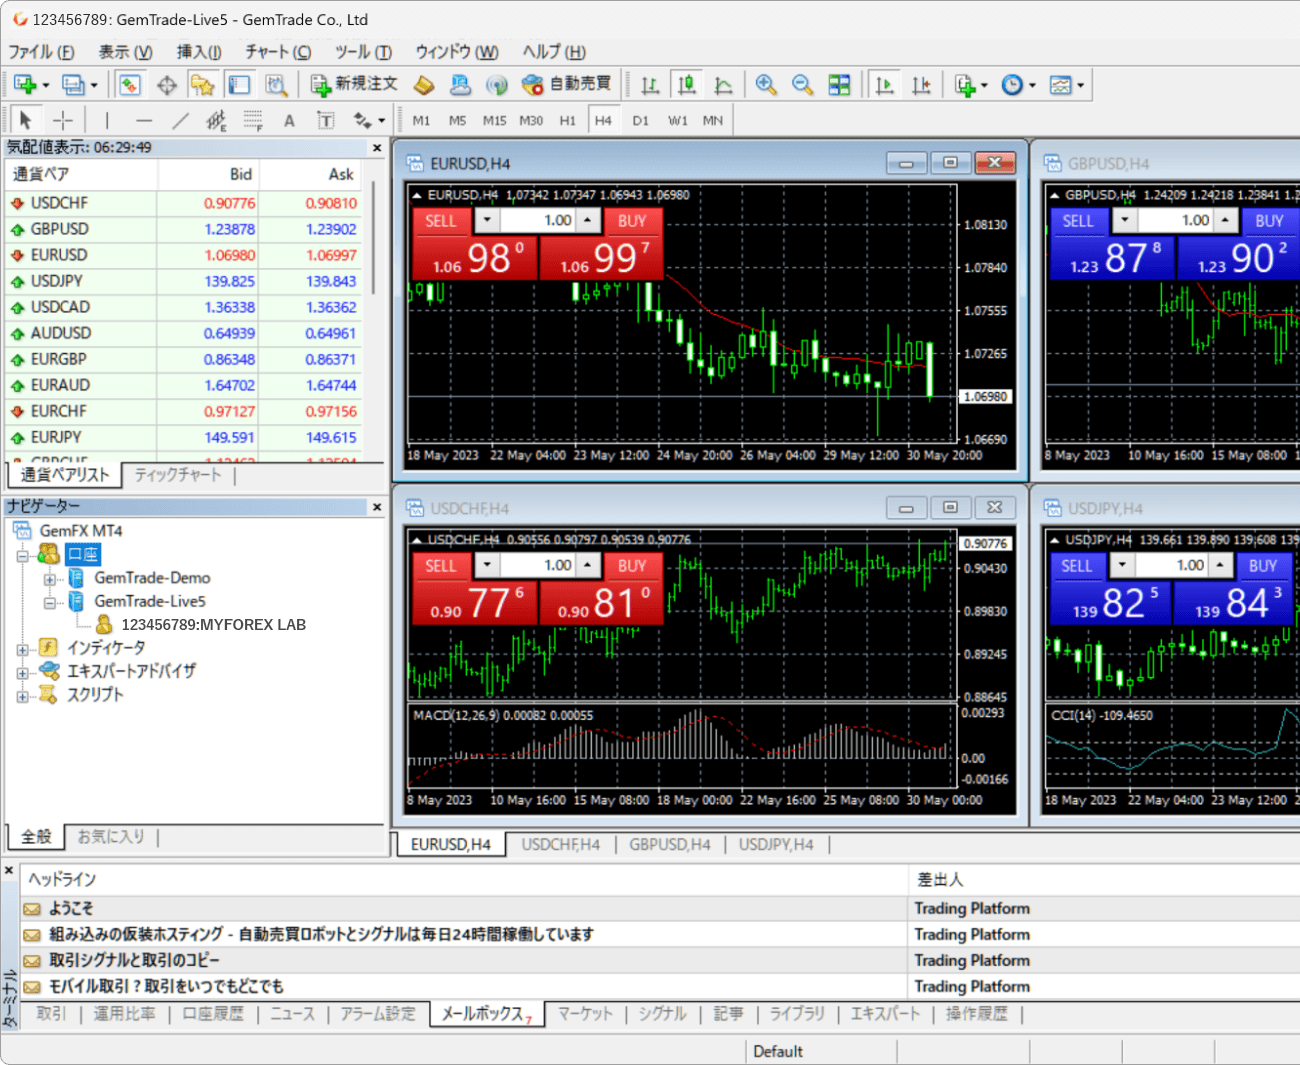Expand the templates dropdown arrow

tap(1080, 85)
